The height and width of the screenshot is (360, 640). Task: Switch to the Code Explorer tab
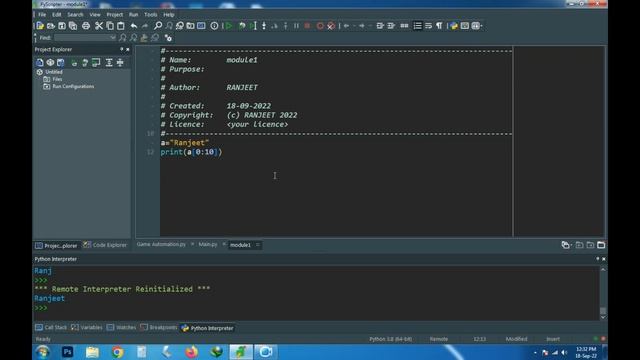(x=105, y=245)
